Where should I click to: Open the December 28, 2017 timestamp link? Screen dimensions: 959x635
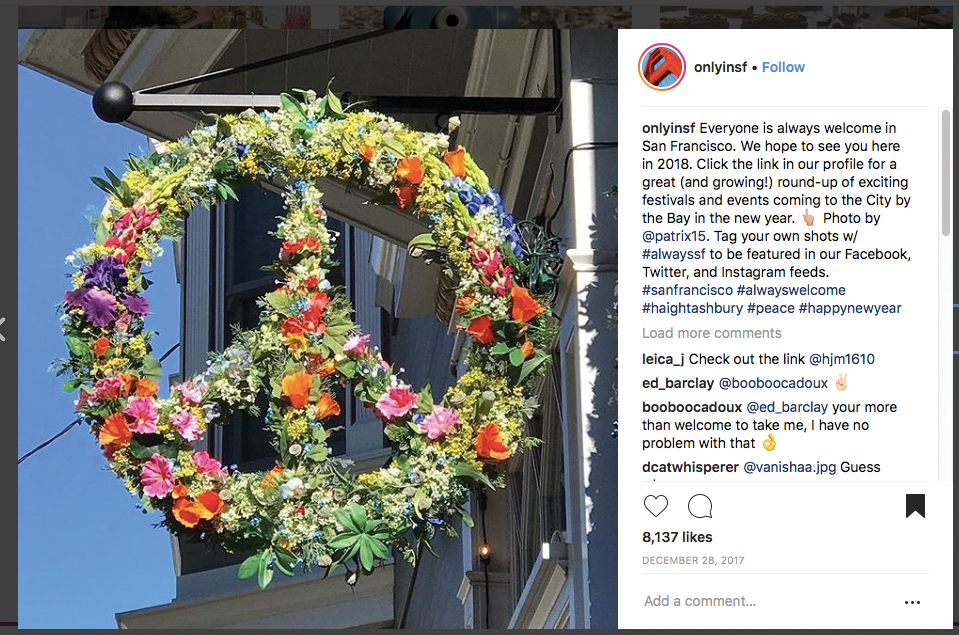point(693,560)
